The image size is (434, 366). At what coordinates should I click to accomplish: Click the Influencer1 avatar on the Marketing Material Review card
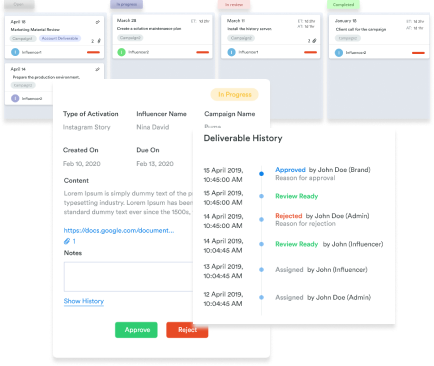[x=15, y=52]
